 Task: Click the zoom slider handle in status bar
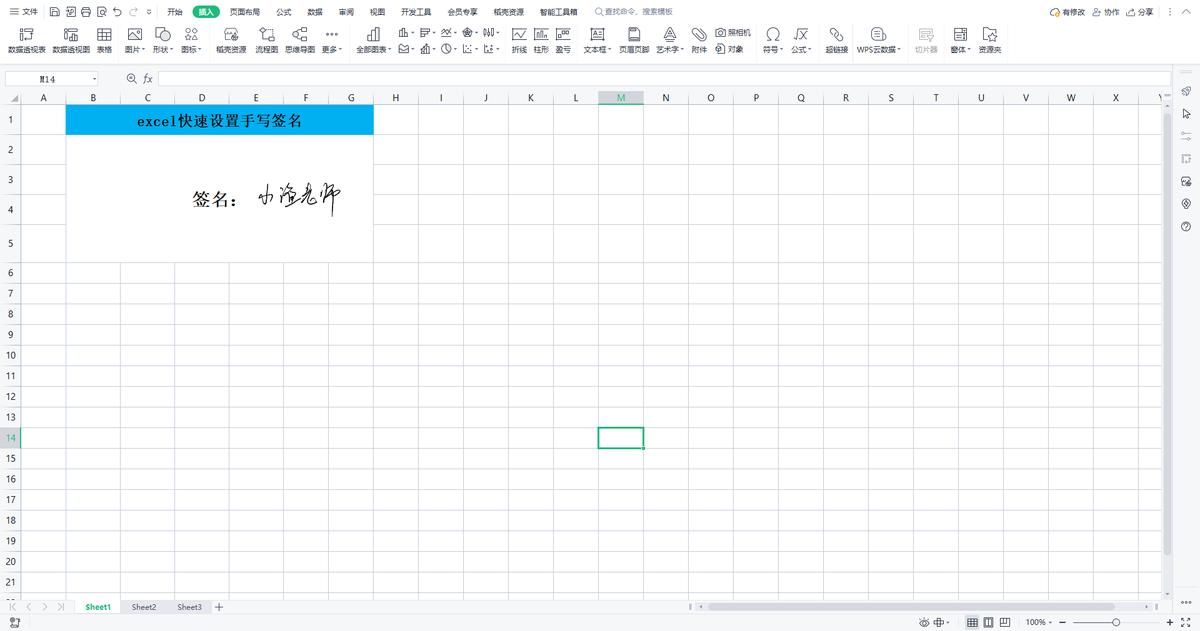click(1116, 622)
